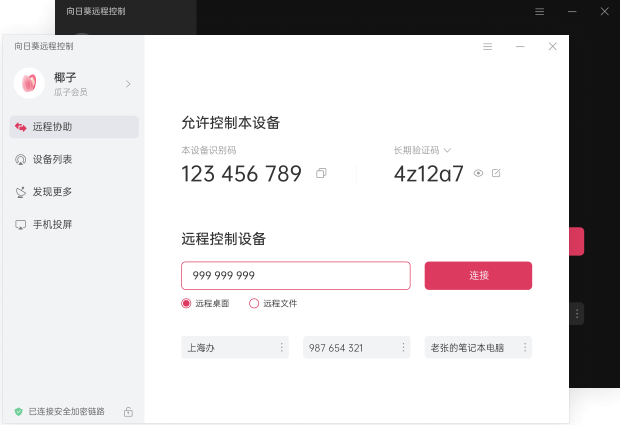Connect to recent device 上海办
The height and width of the screenshot is (425, 620).
235,348
